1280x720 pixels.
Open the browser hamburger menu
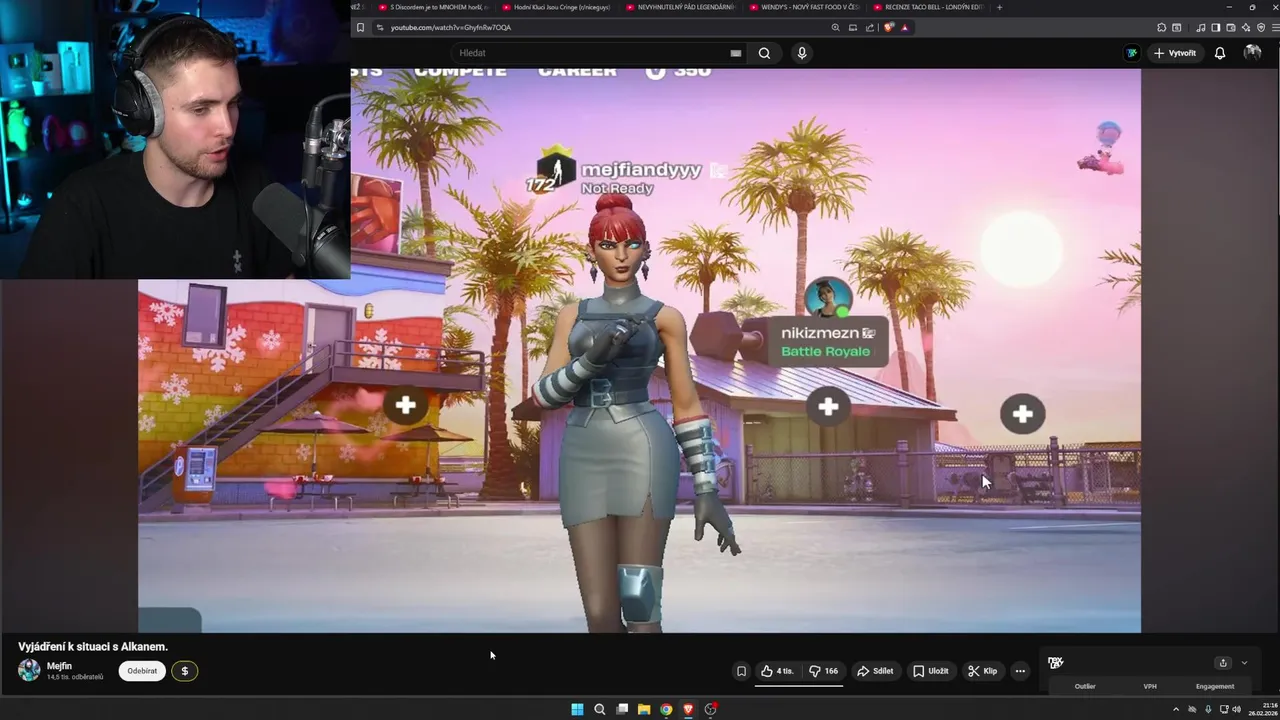click(1275, 27)
